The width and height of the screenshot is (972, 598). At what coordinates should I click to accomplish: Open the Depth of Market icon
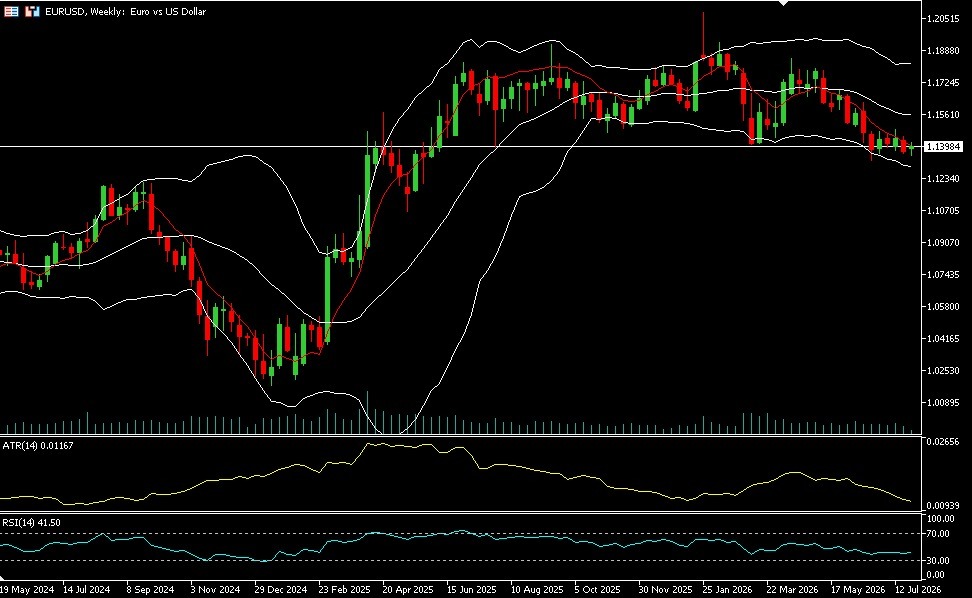point(32,11)
